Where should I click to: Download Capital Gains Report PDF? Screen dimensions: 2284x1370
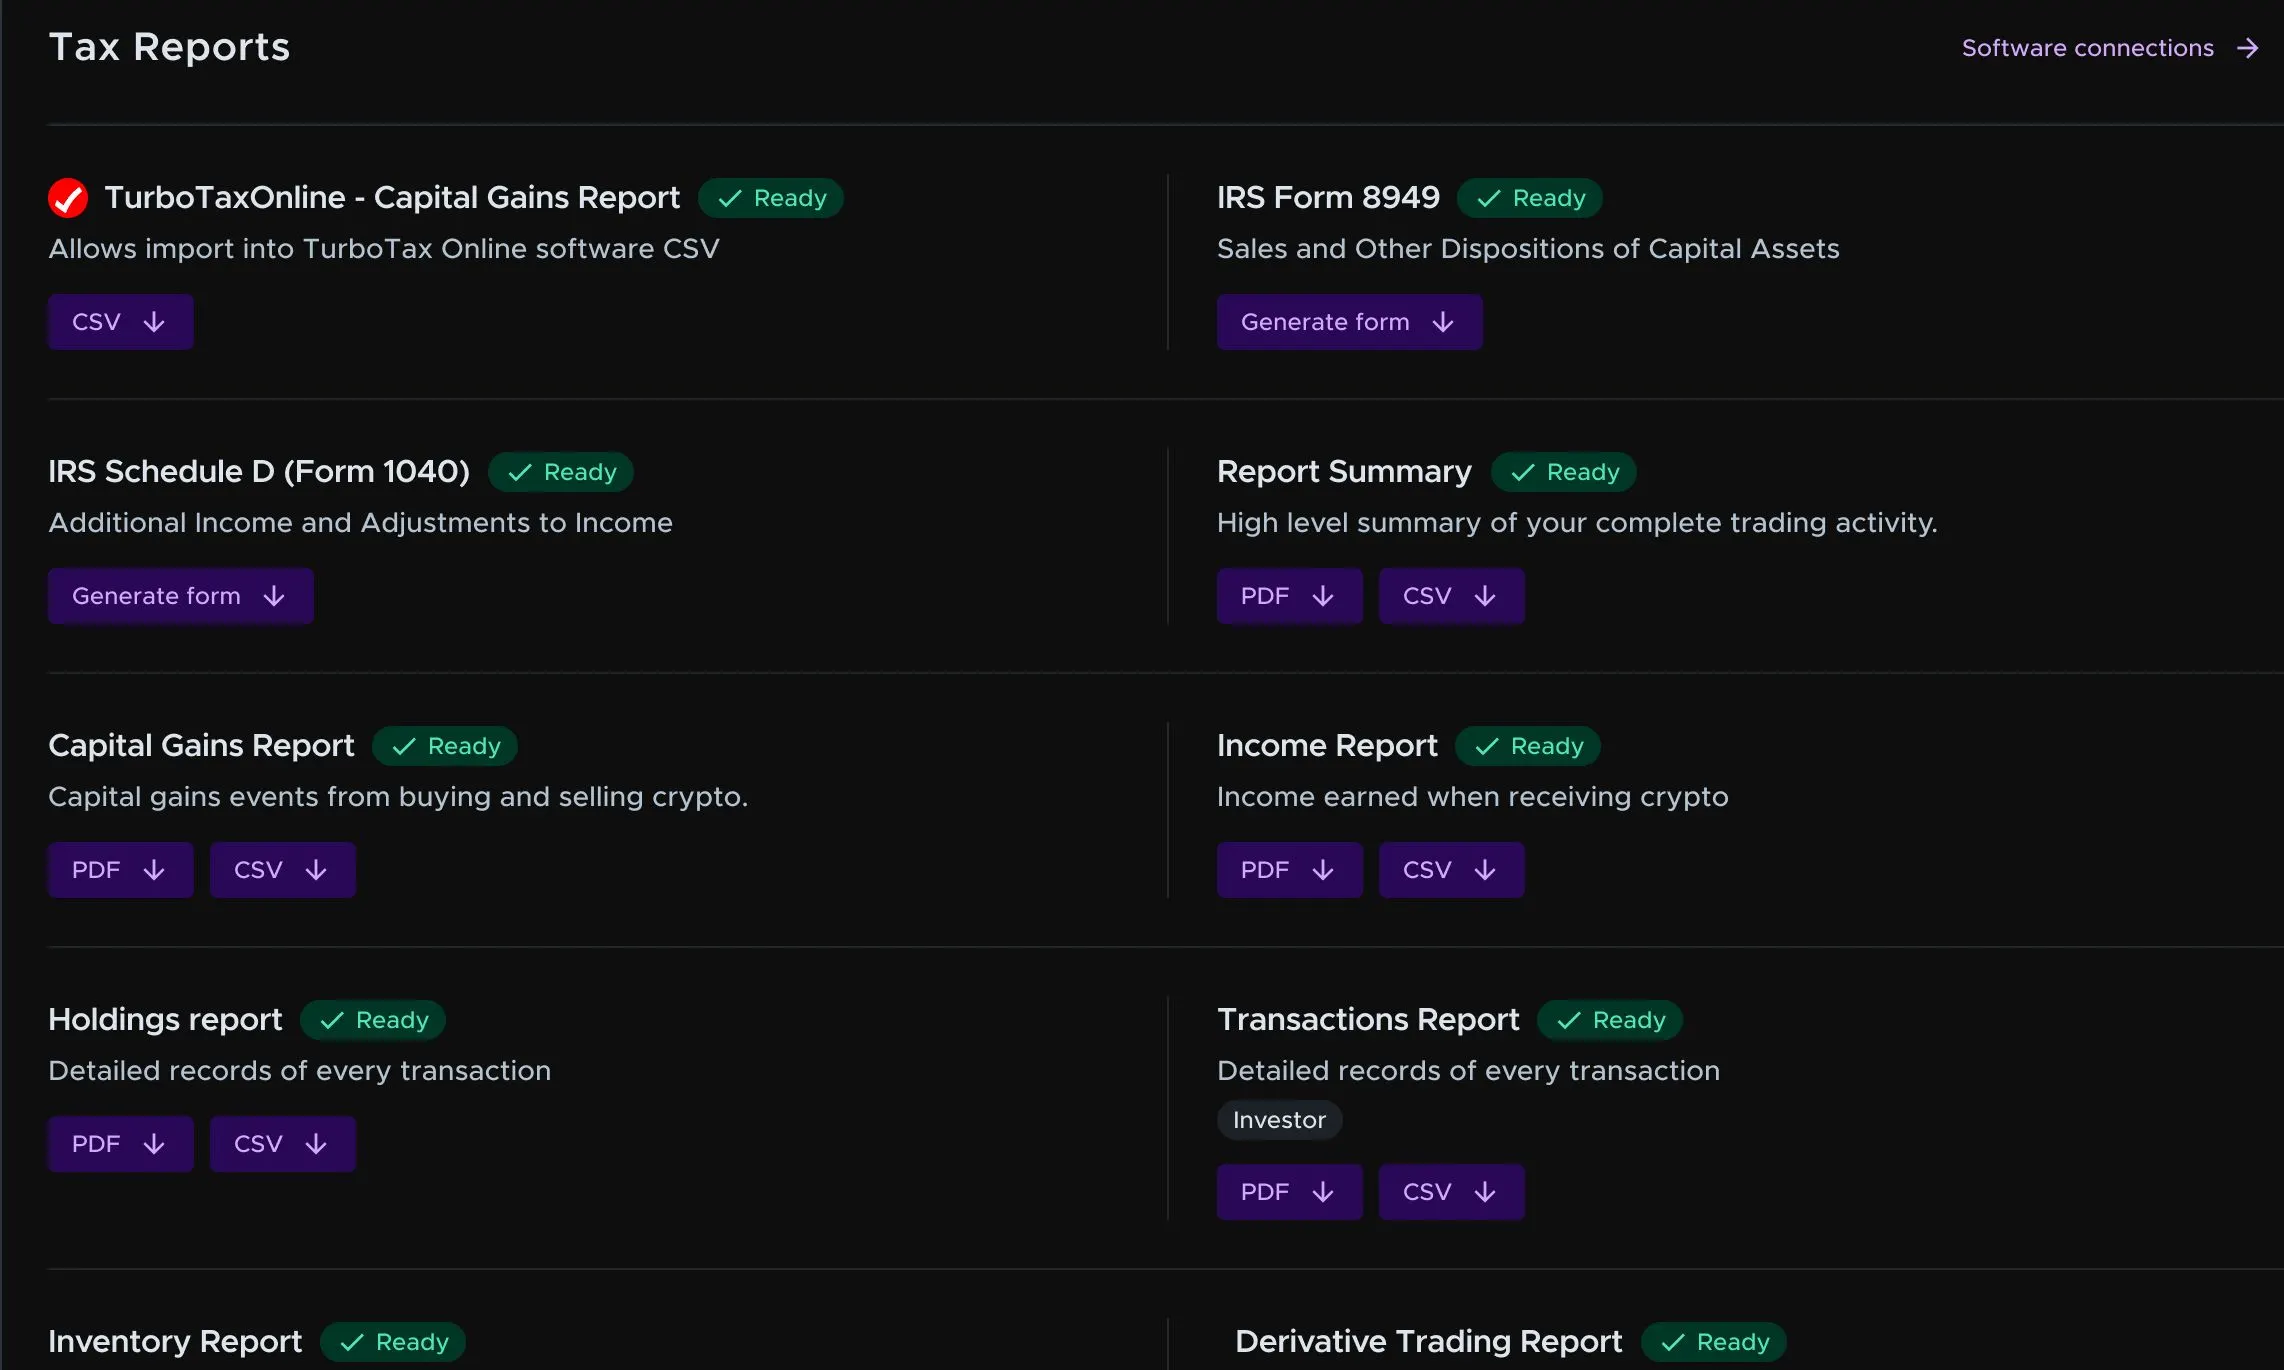click(x=120, y=870)
